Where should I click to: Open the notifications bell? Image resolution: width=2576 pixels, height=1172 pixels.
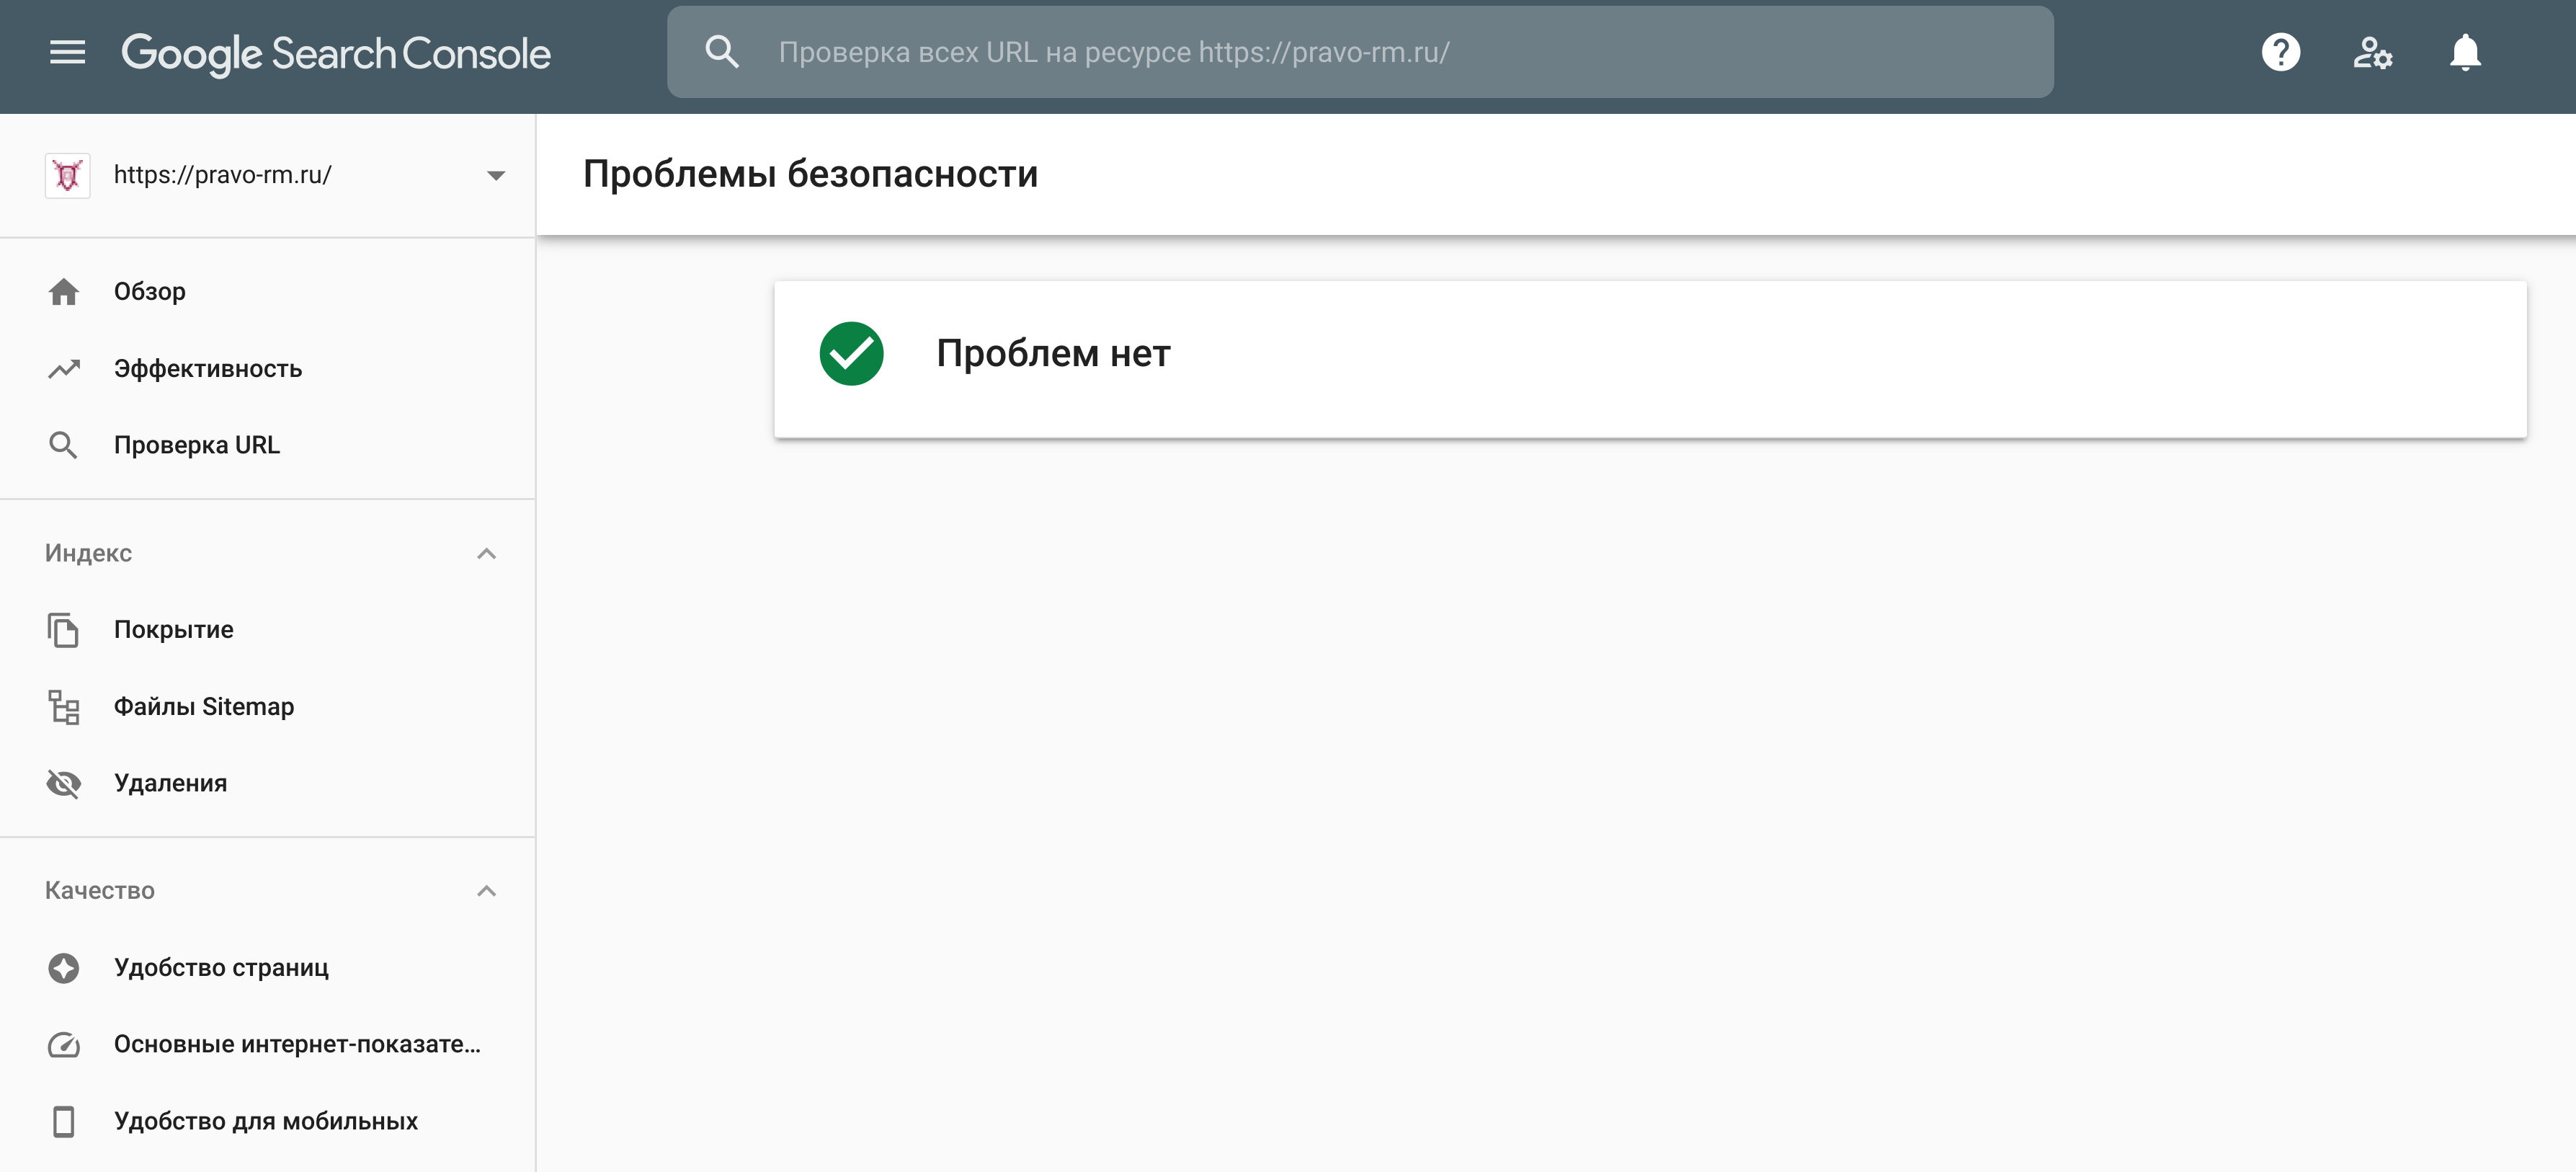coord(2464,52)
